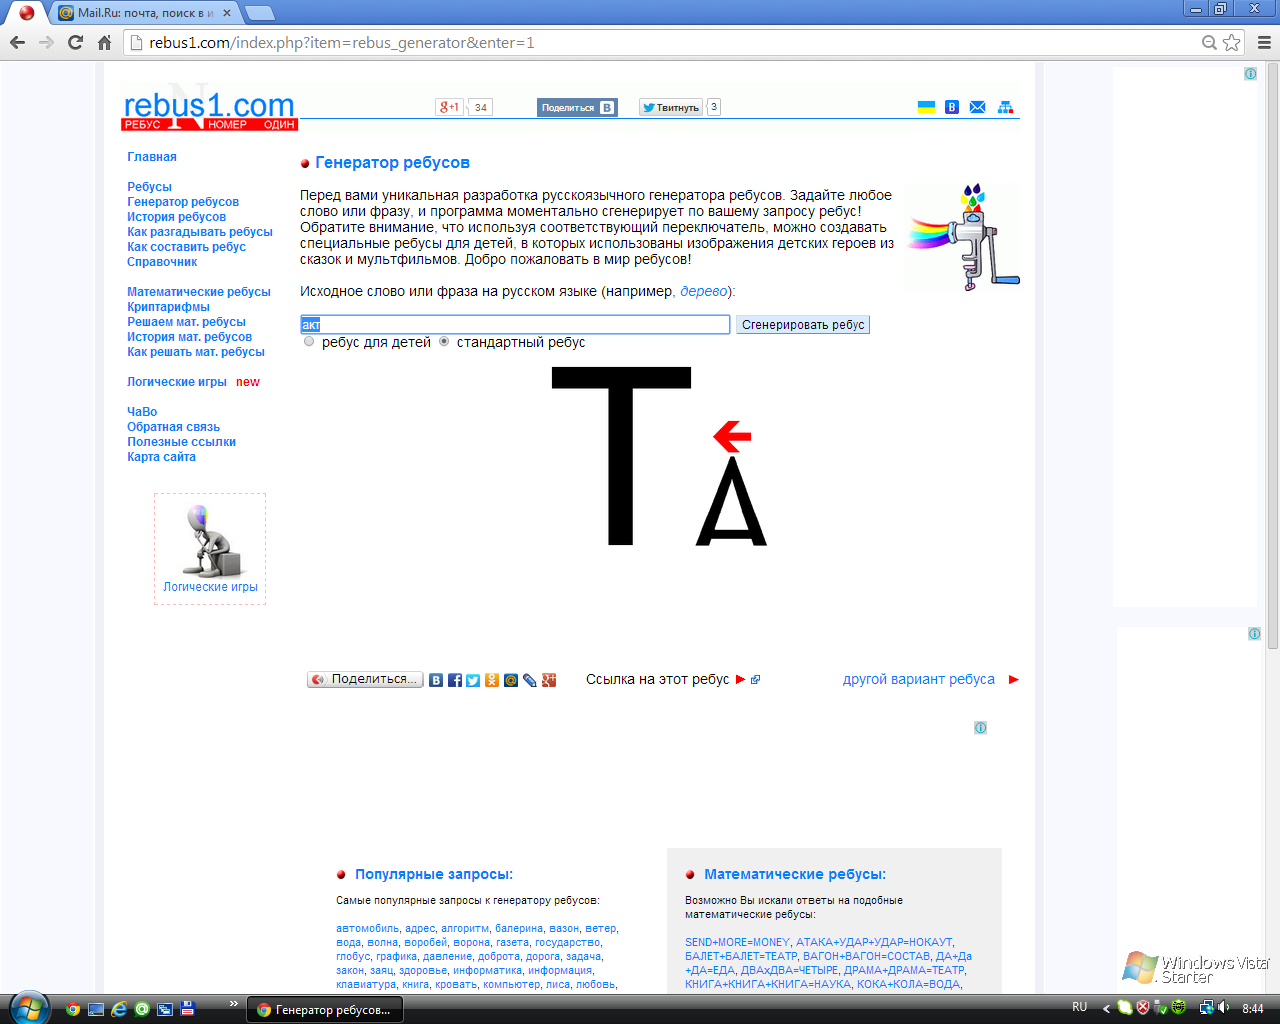Screen dimensions: 1280x1024
Task: Open 'Главная' in the sidebar menu
Action: click(x=152, y=157)
